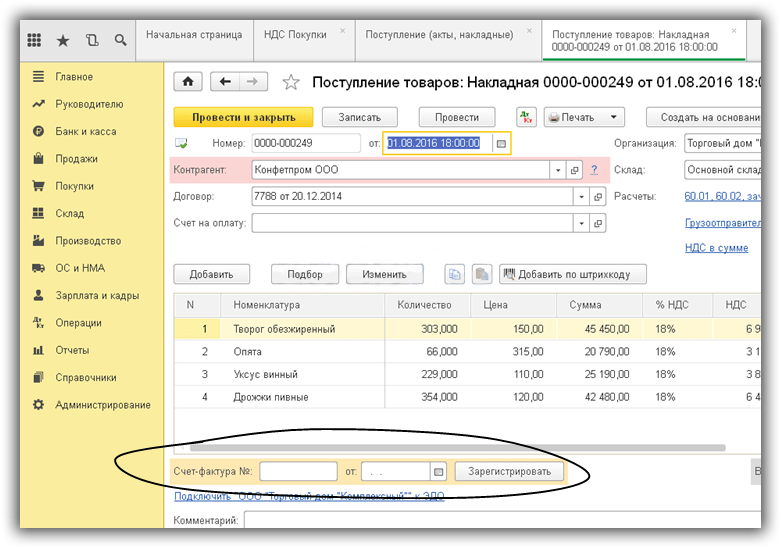Go to home page with house button
This screenshot has width=781, height=548.
[188, 82]
